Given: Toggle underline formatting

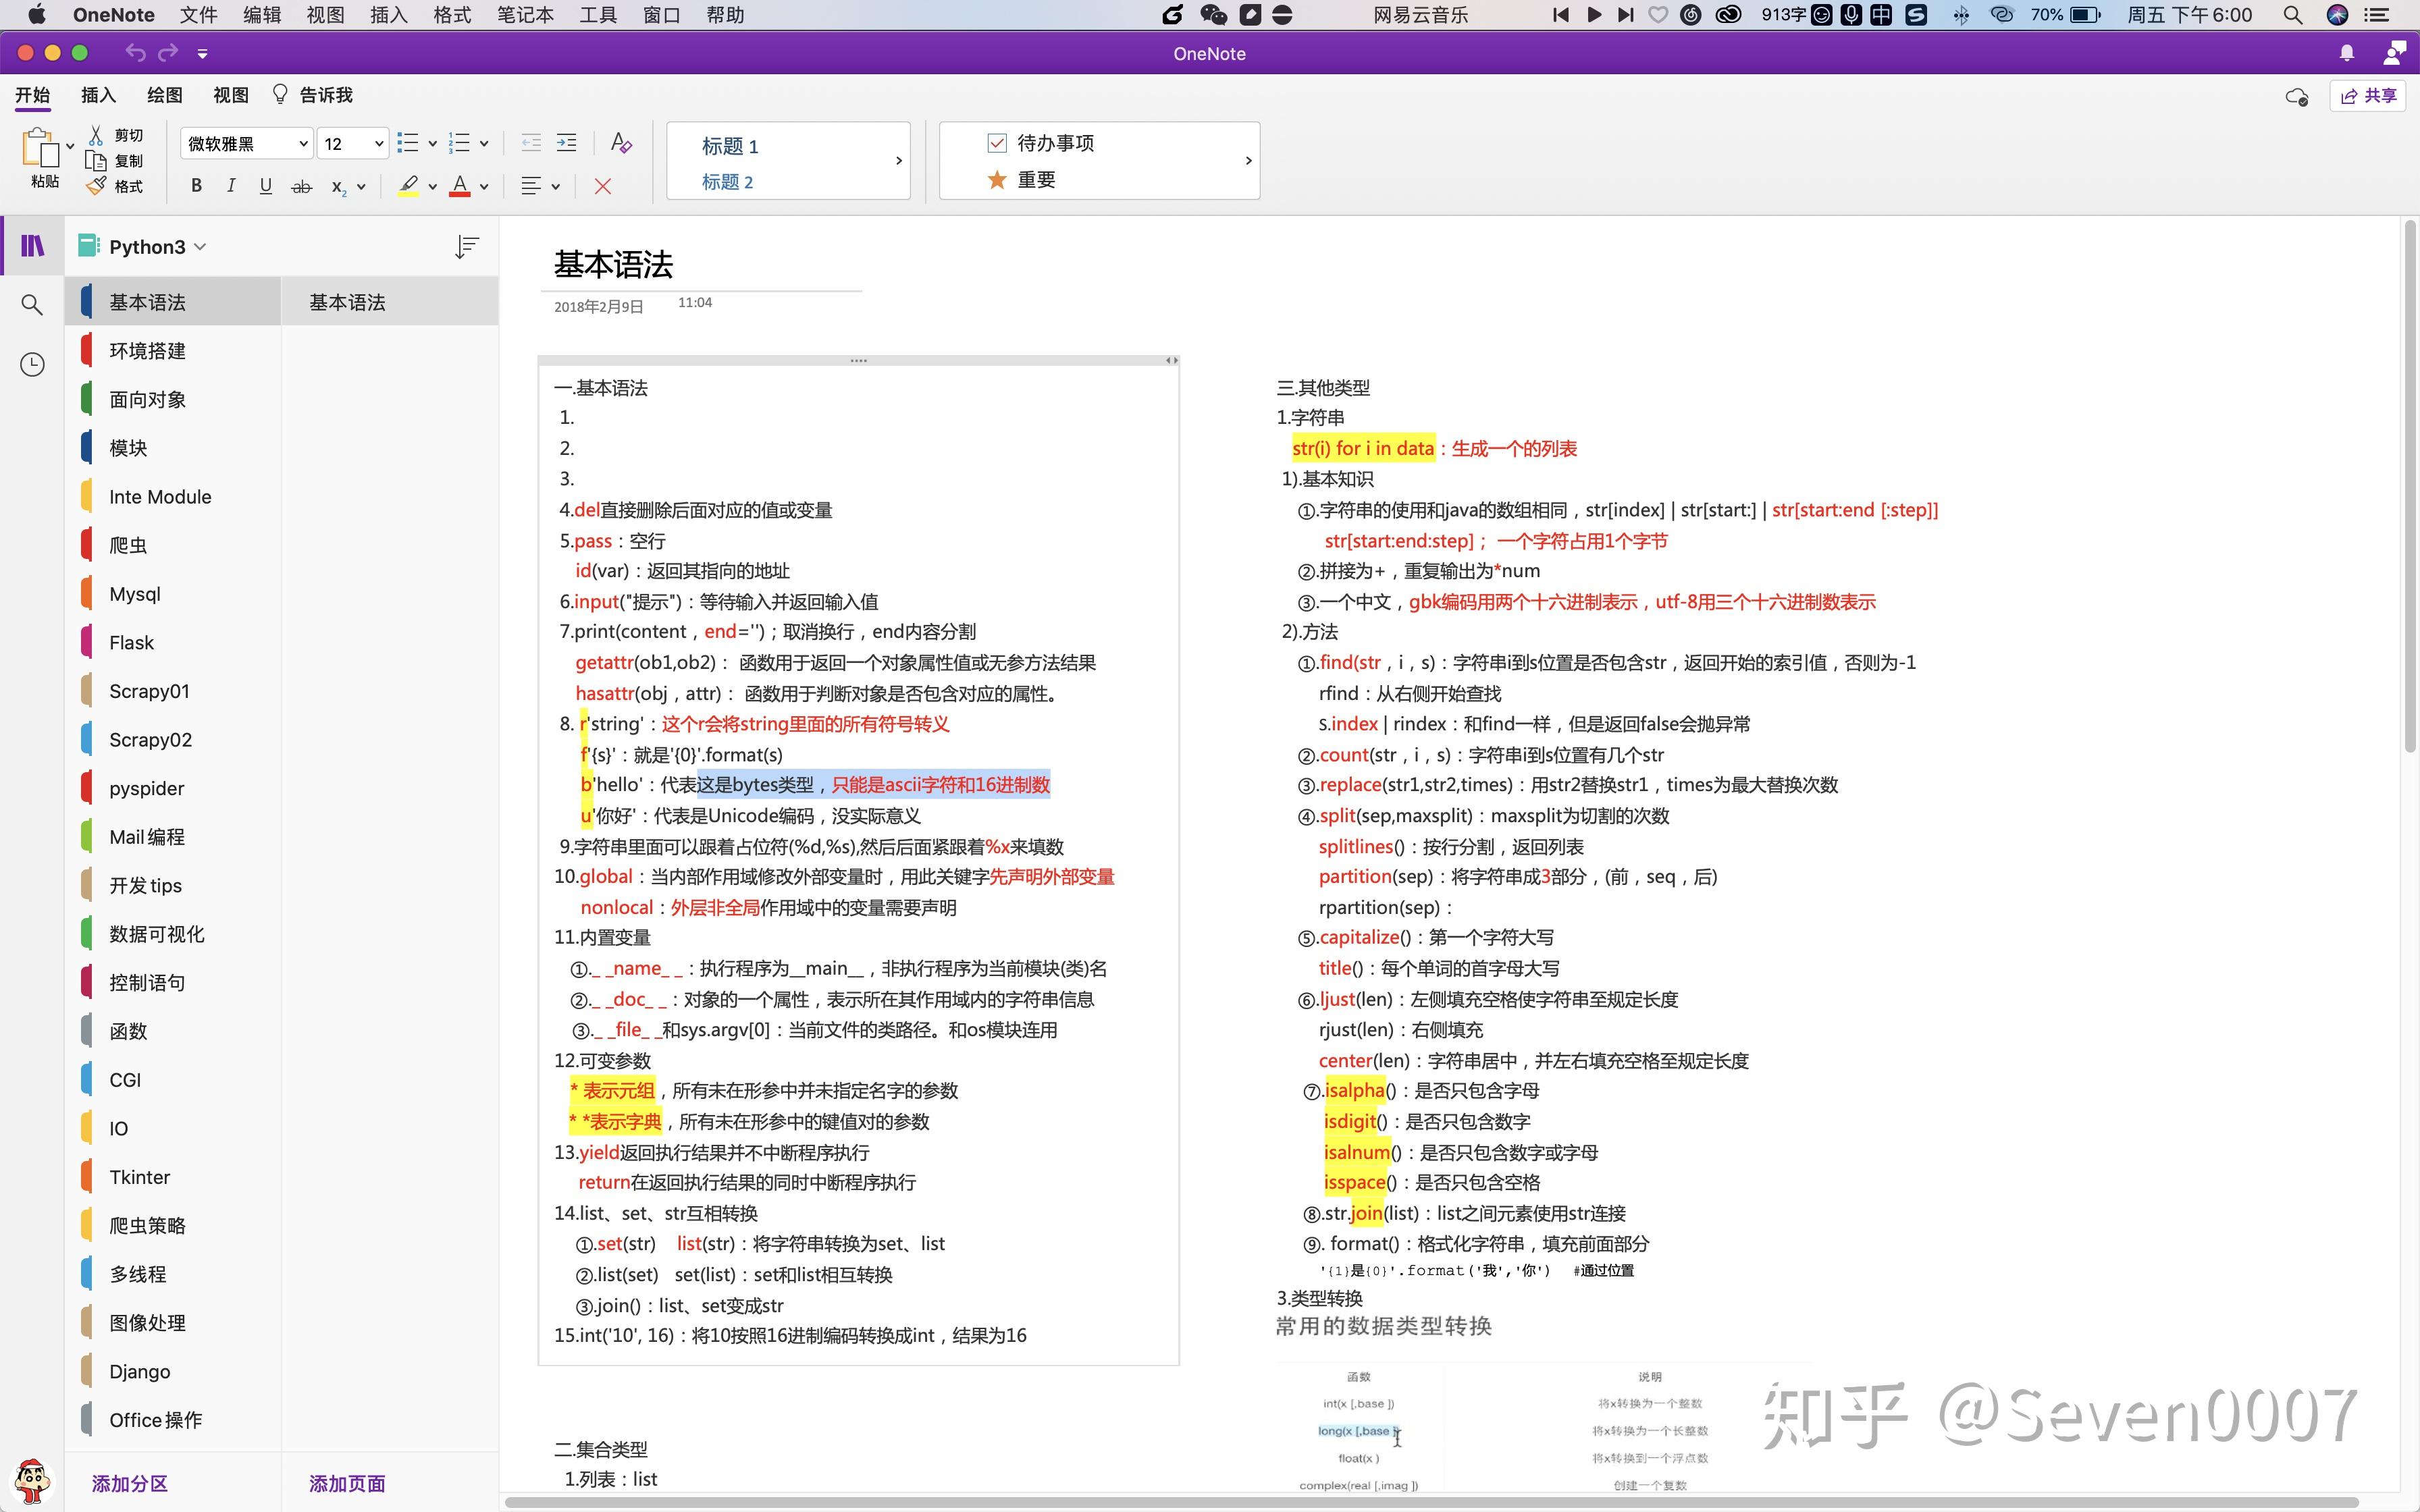Looking at the screenshot, I should pyautogui.click(x=265, y=186).
